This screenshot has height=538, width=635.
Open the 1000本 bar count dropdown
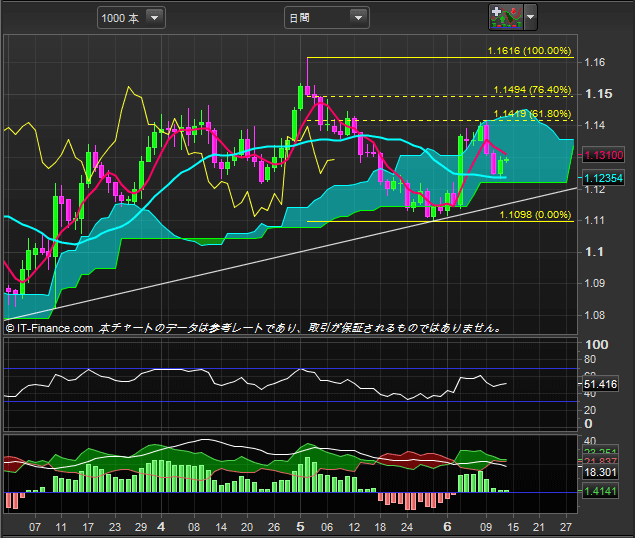click(x=131, y=18)
